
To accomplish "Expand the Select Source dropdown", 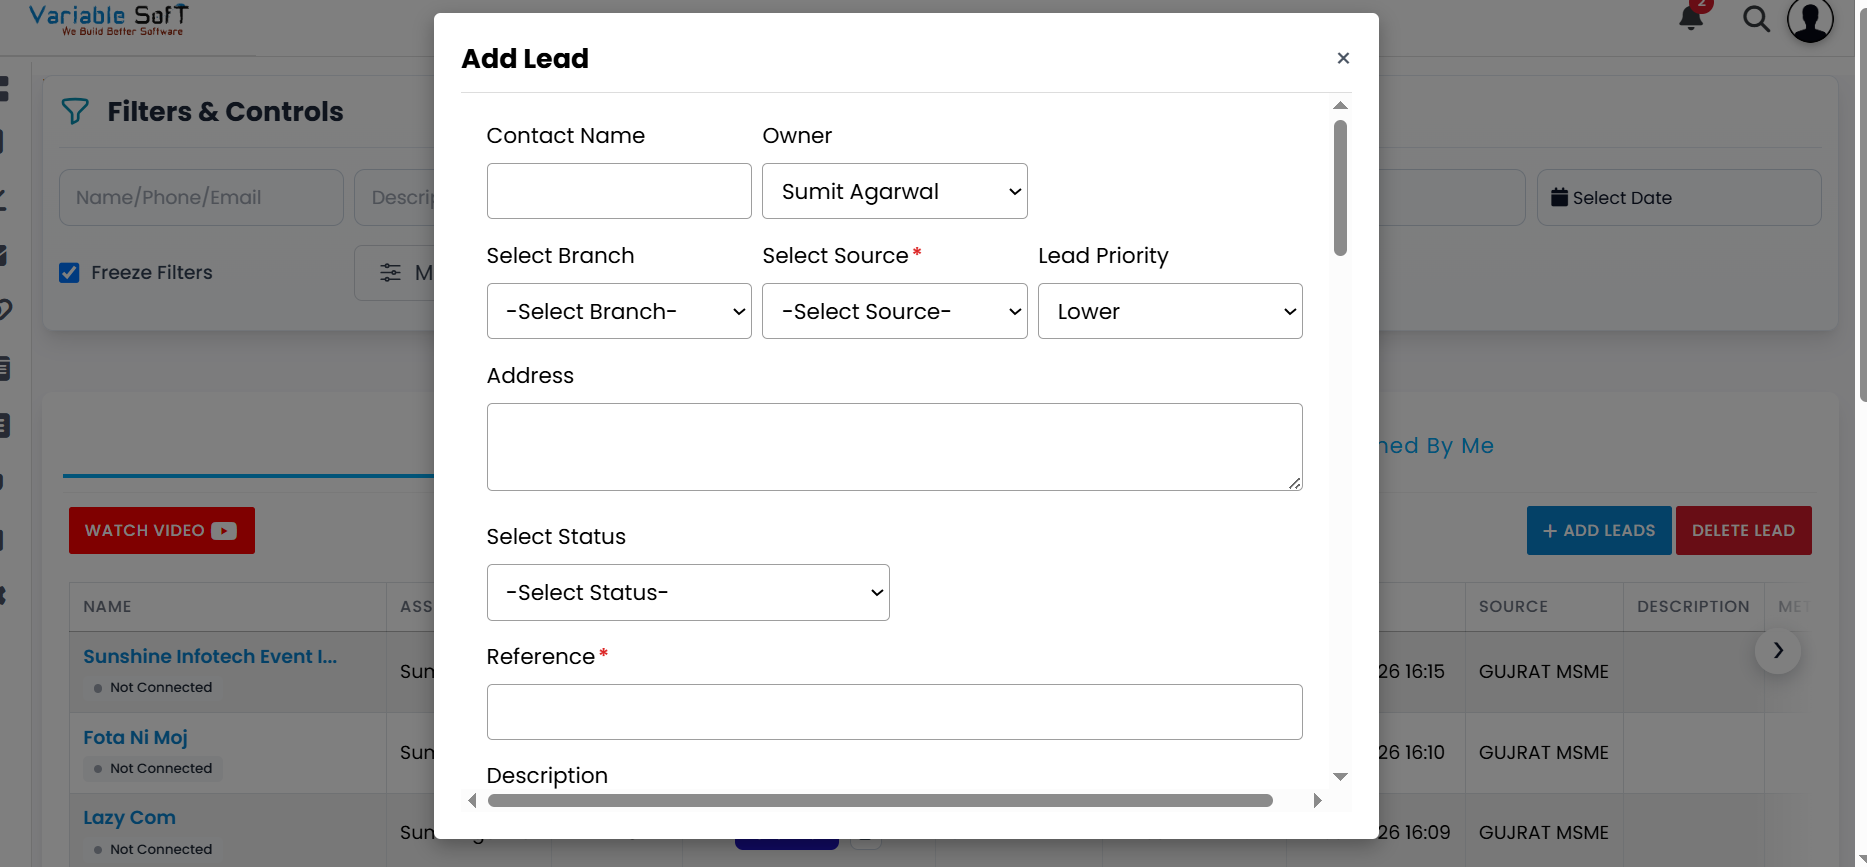I will tap(894, 311).
